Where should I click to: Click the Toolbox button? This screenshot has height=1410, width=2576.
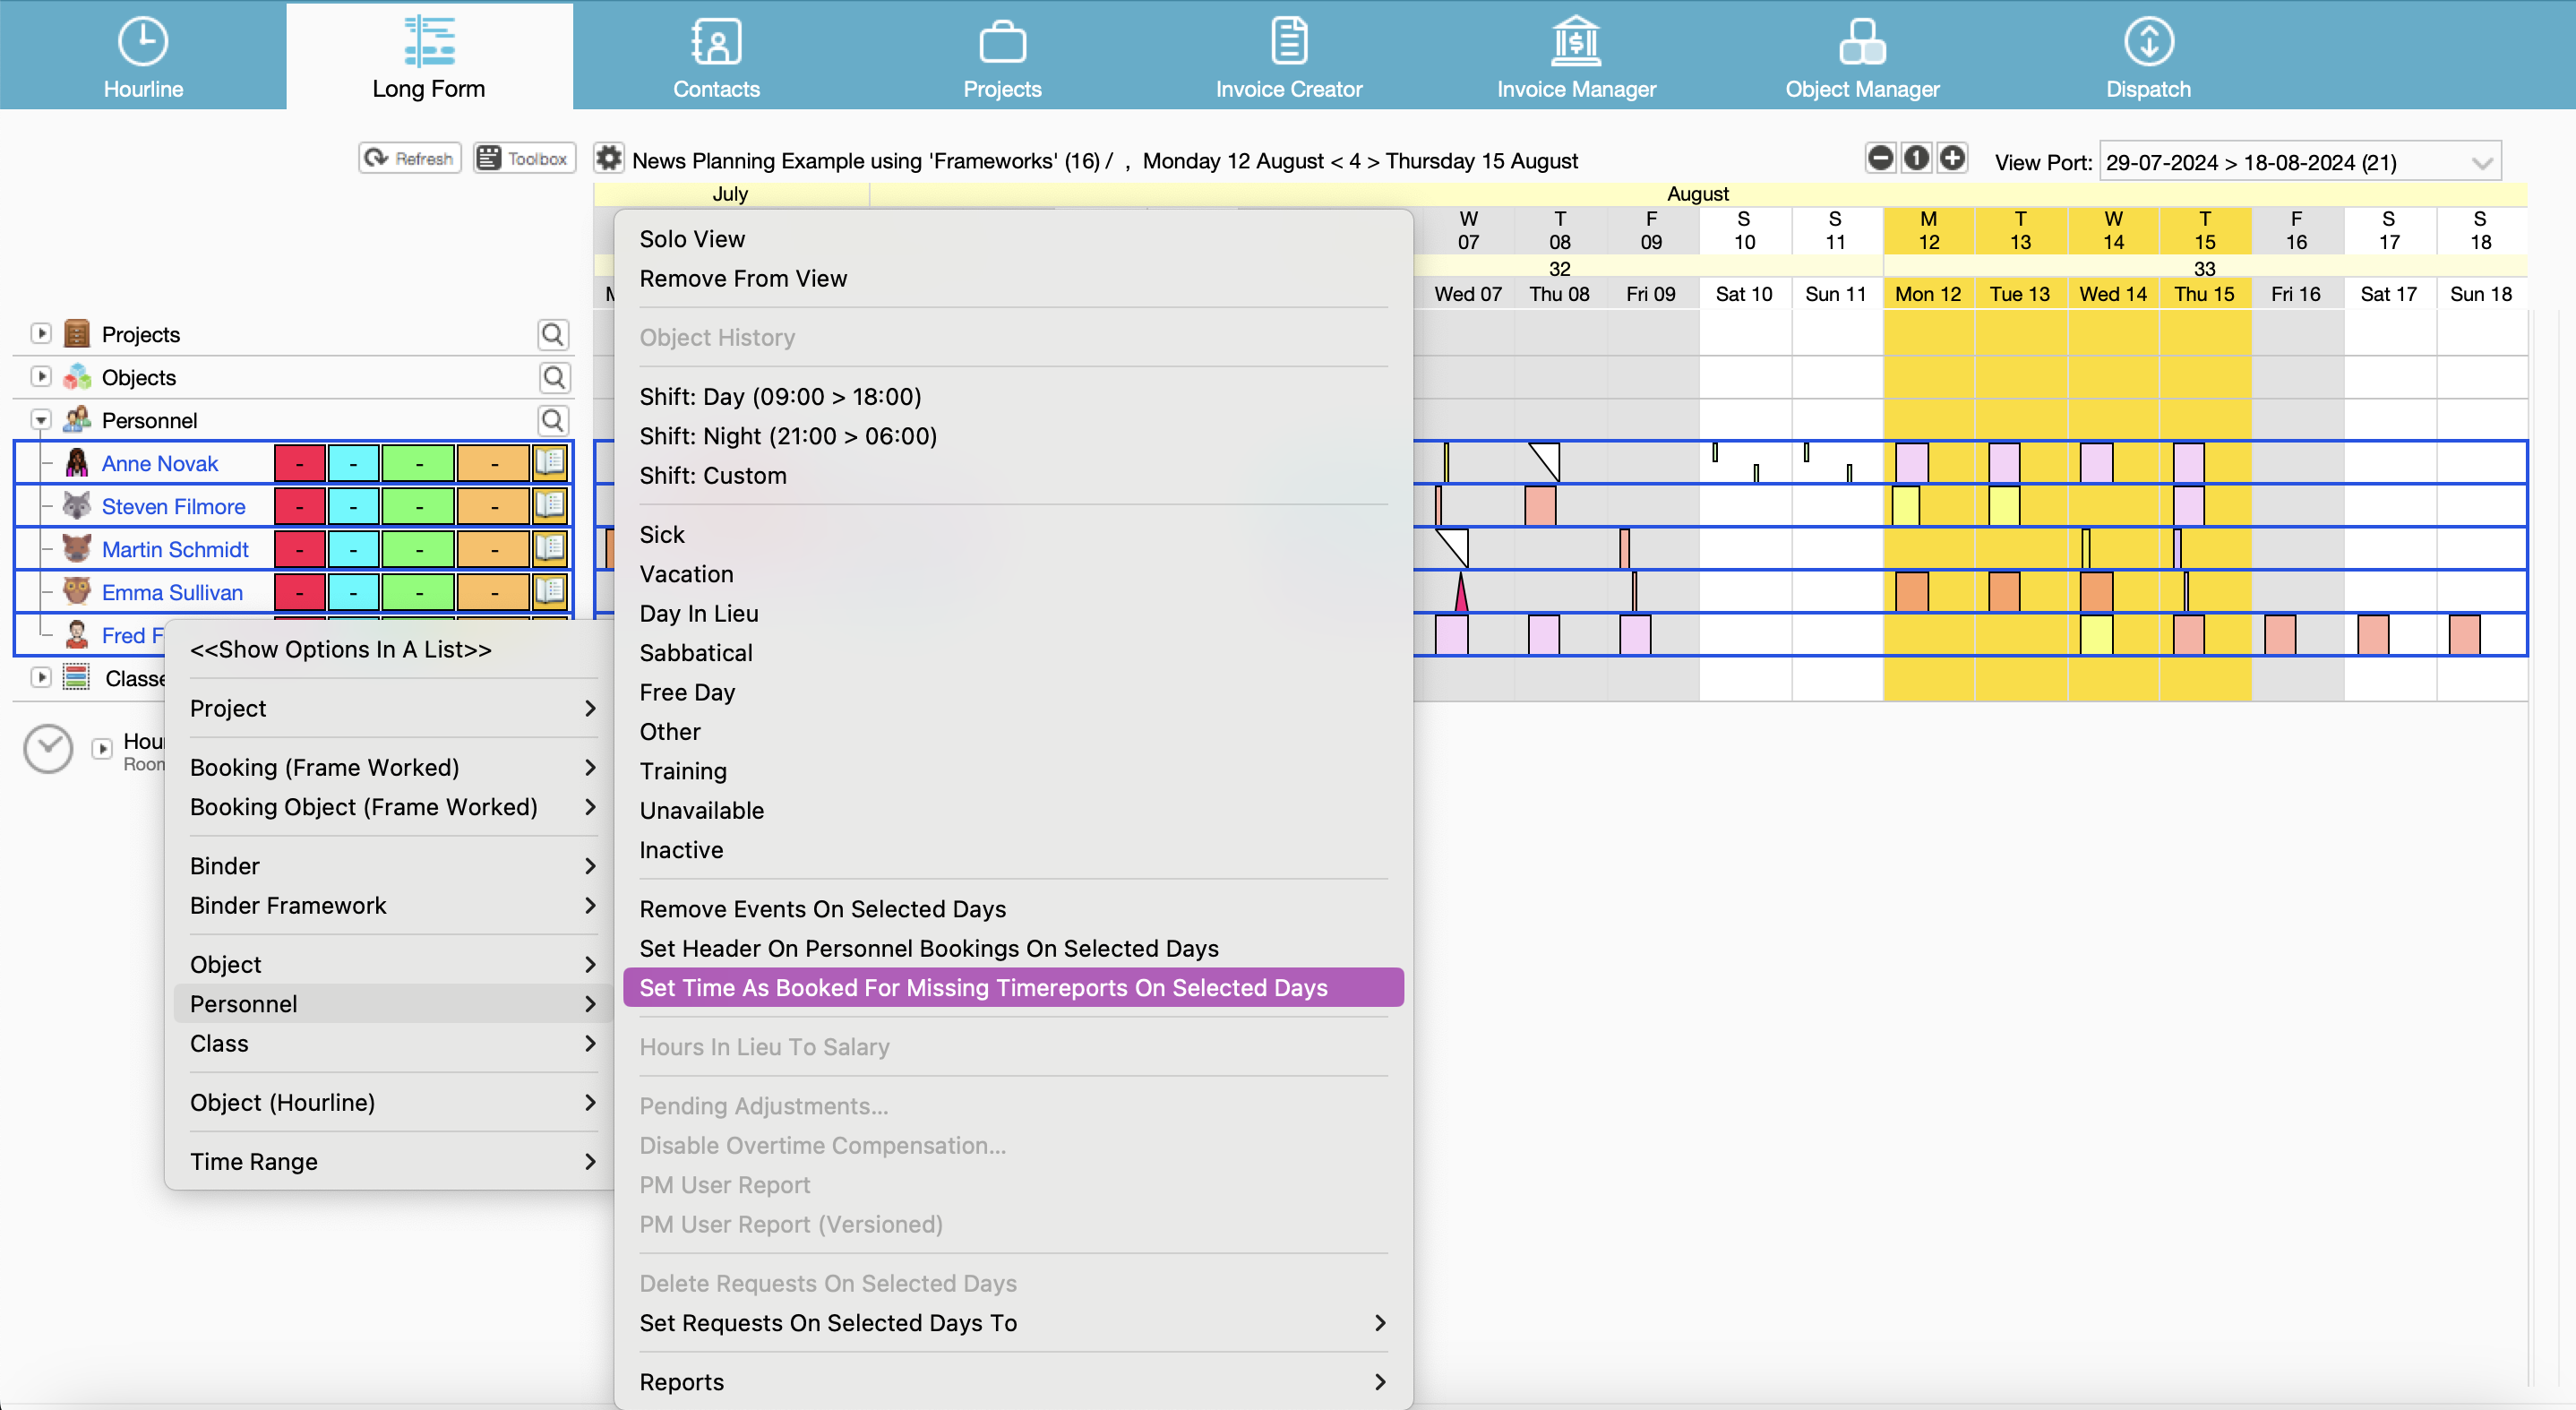524,159
